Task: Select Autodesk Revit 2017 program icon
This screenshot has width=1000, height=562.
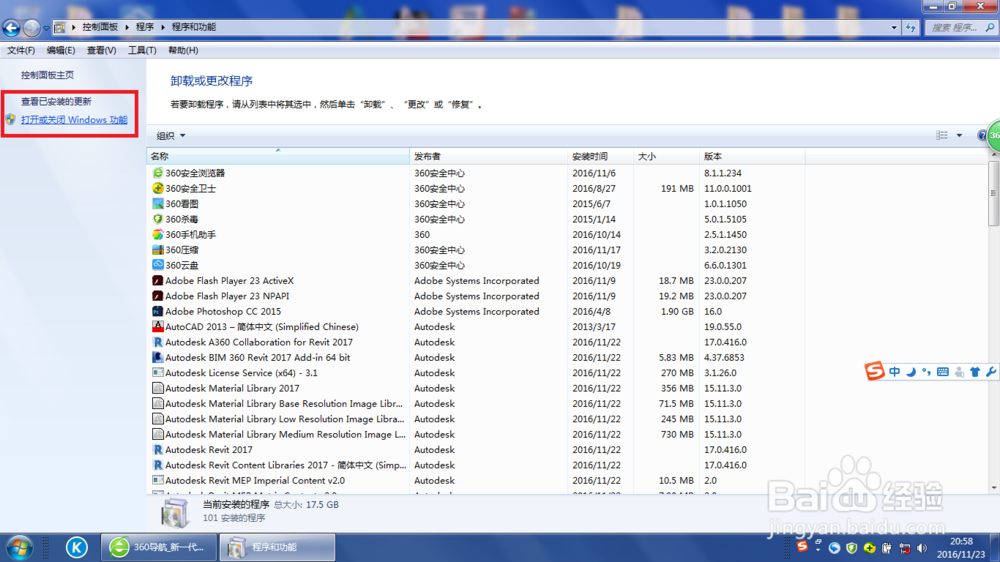Action: (158, 450)
